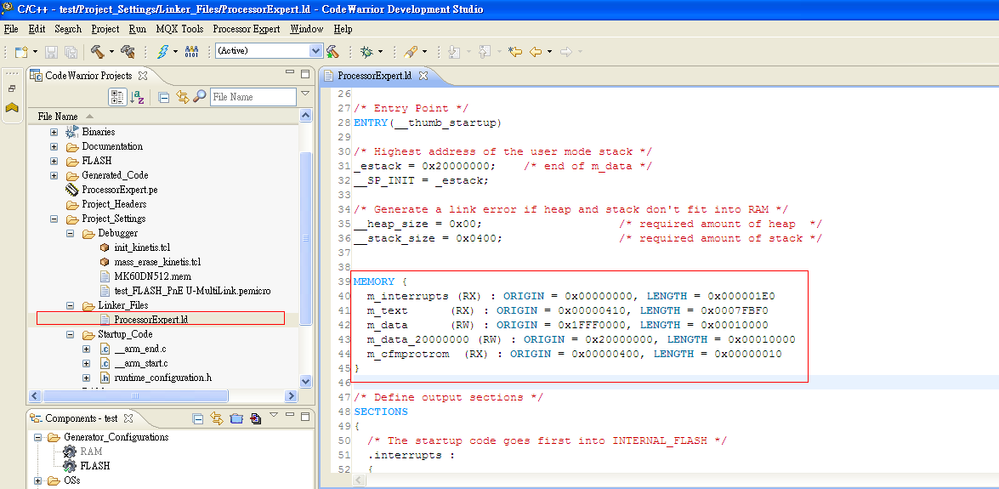Open the Processor Expert menu

247,29
